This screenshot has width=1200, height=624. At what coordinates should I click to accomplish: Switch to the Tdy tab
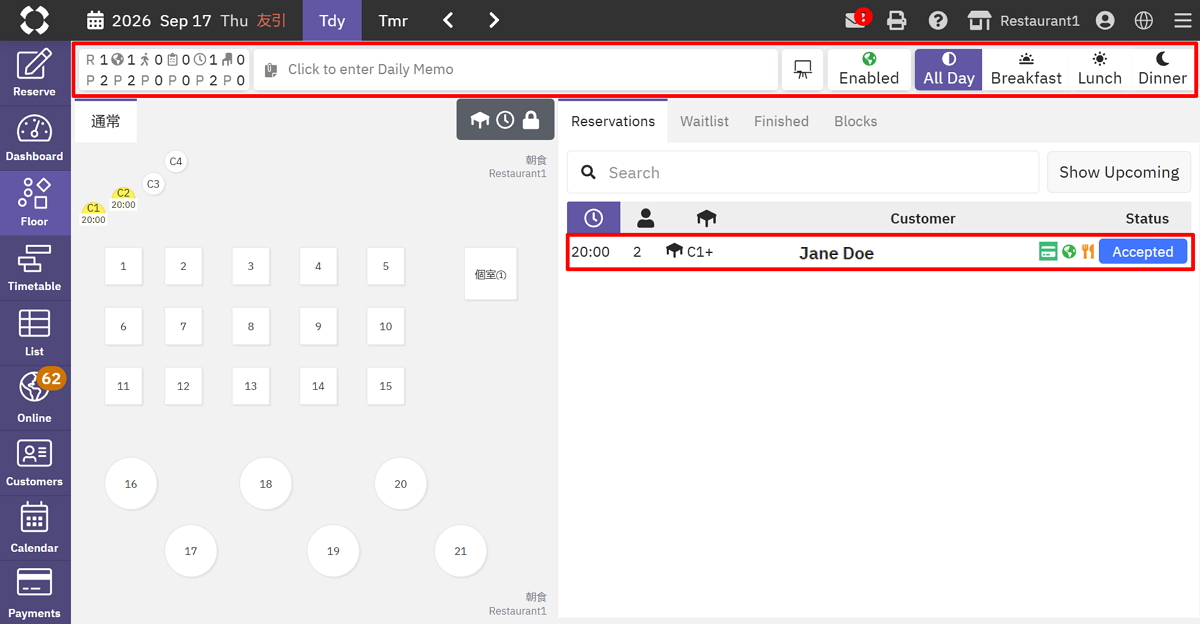332,20
